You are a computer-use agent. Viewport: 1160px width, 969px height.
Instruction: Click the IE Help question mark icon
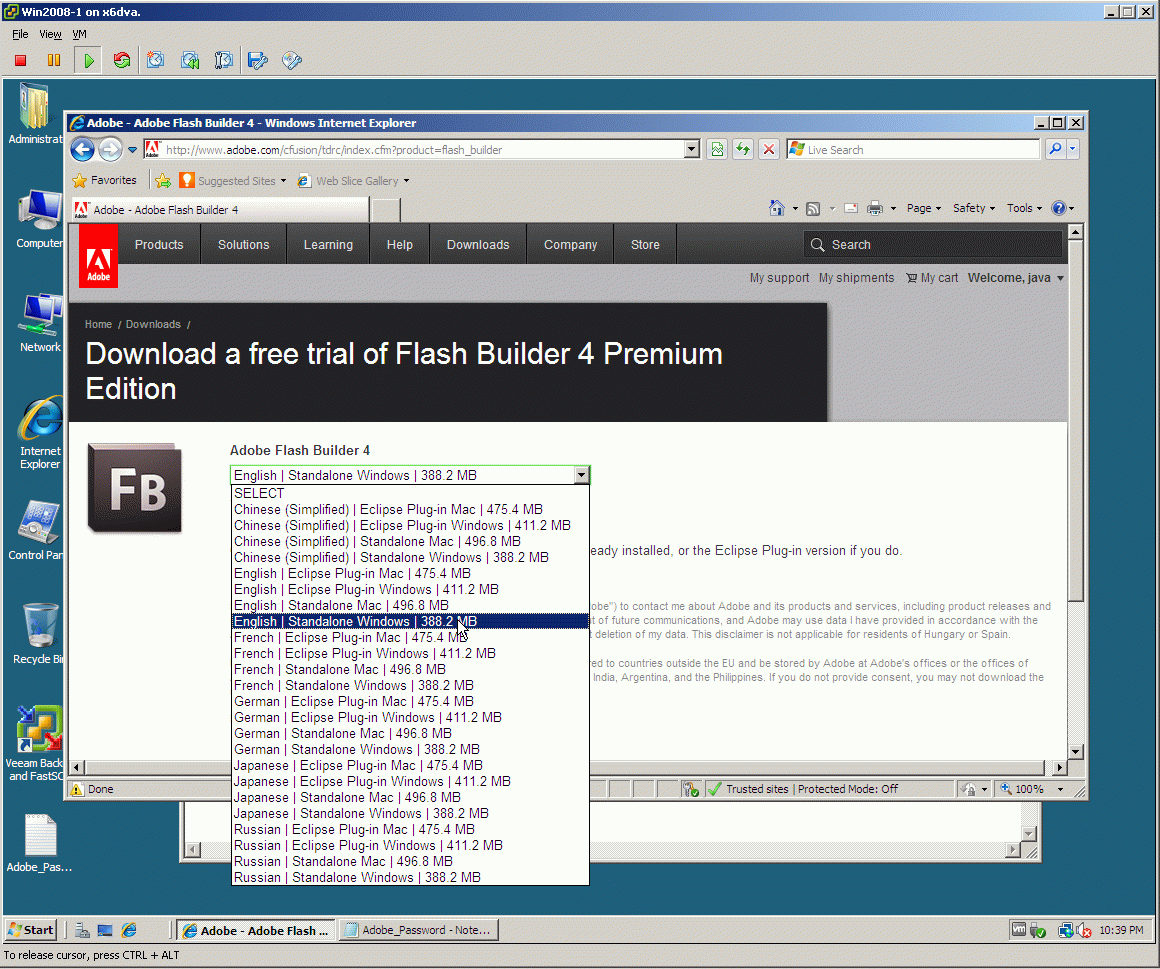1059,209
